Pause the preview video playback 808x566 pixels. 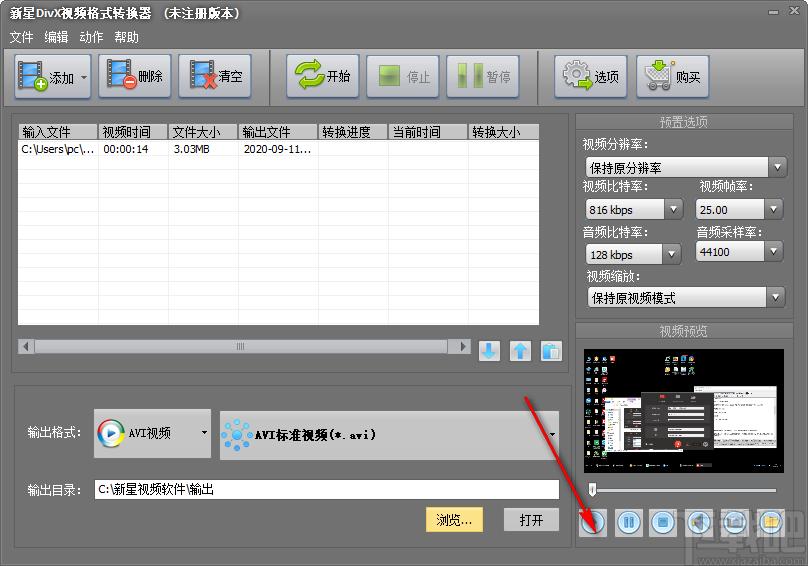(x=629, y=523)
